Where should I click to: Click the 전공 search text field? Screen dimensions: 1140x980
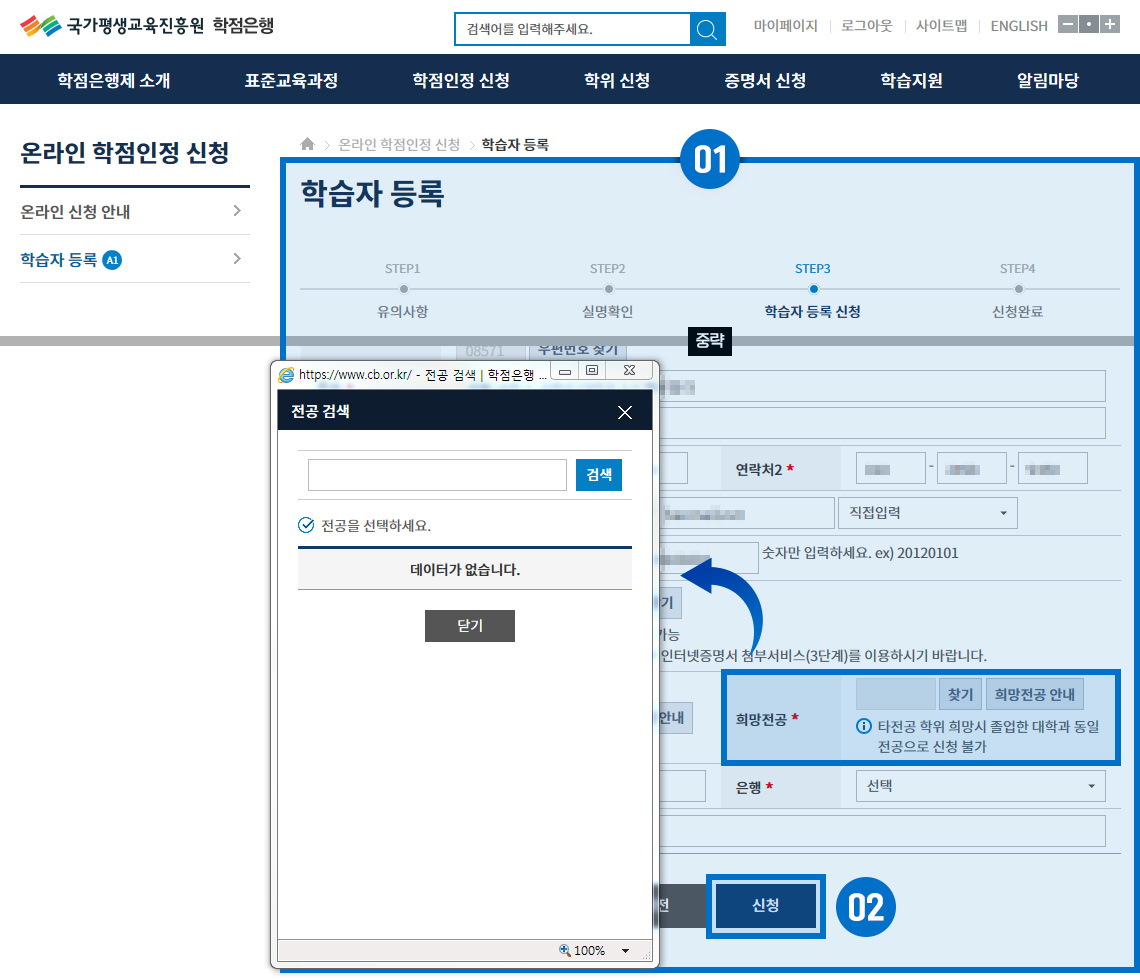(437, 475)
